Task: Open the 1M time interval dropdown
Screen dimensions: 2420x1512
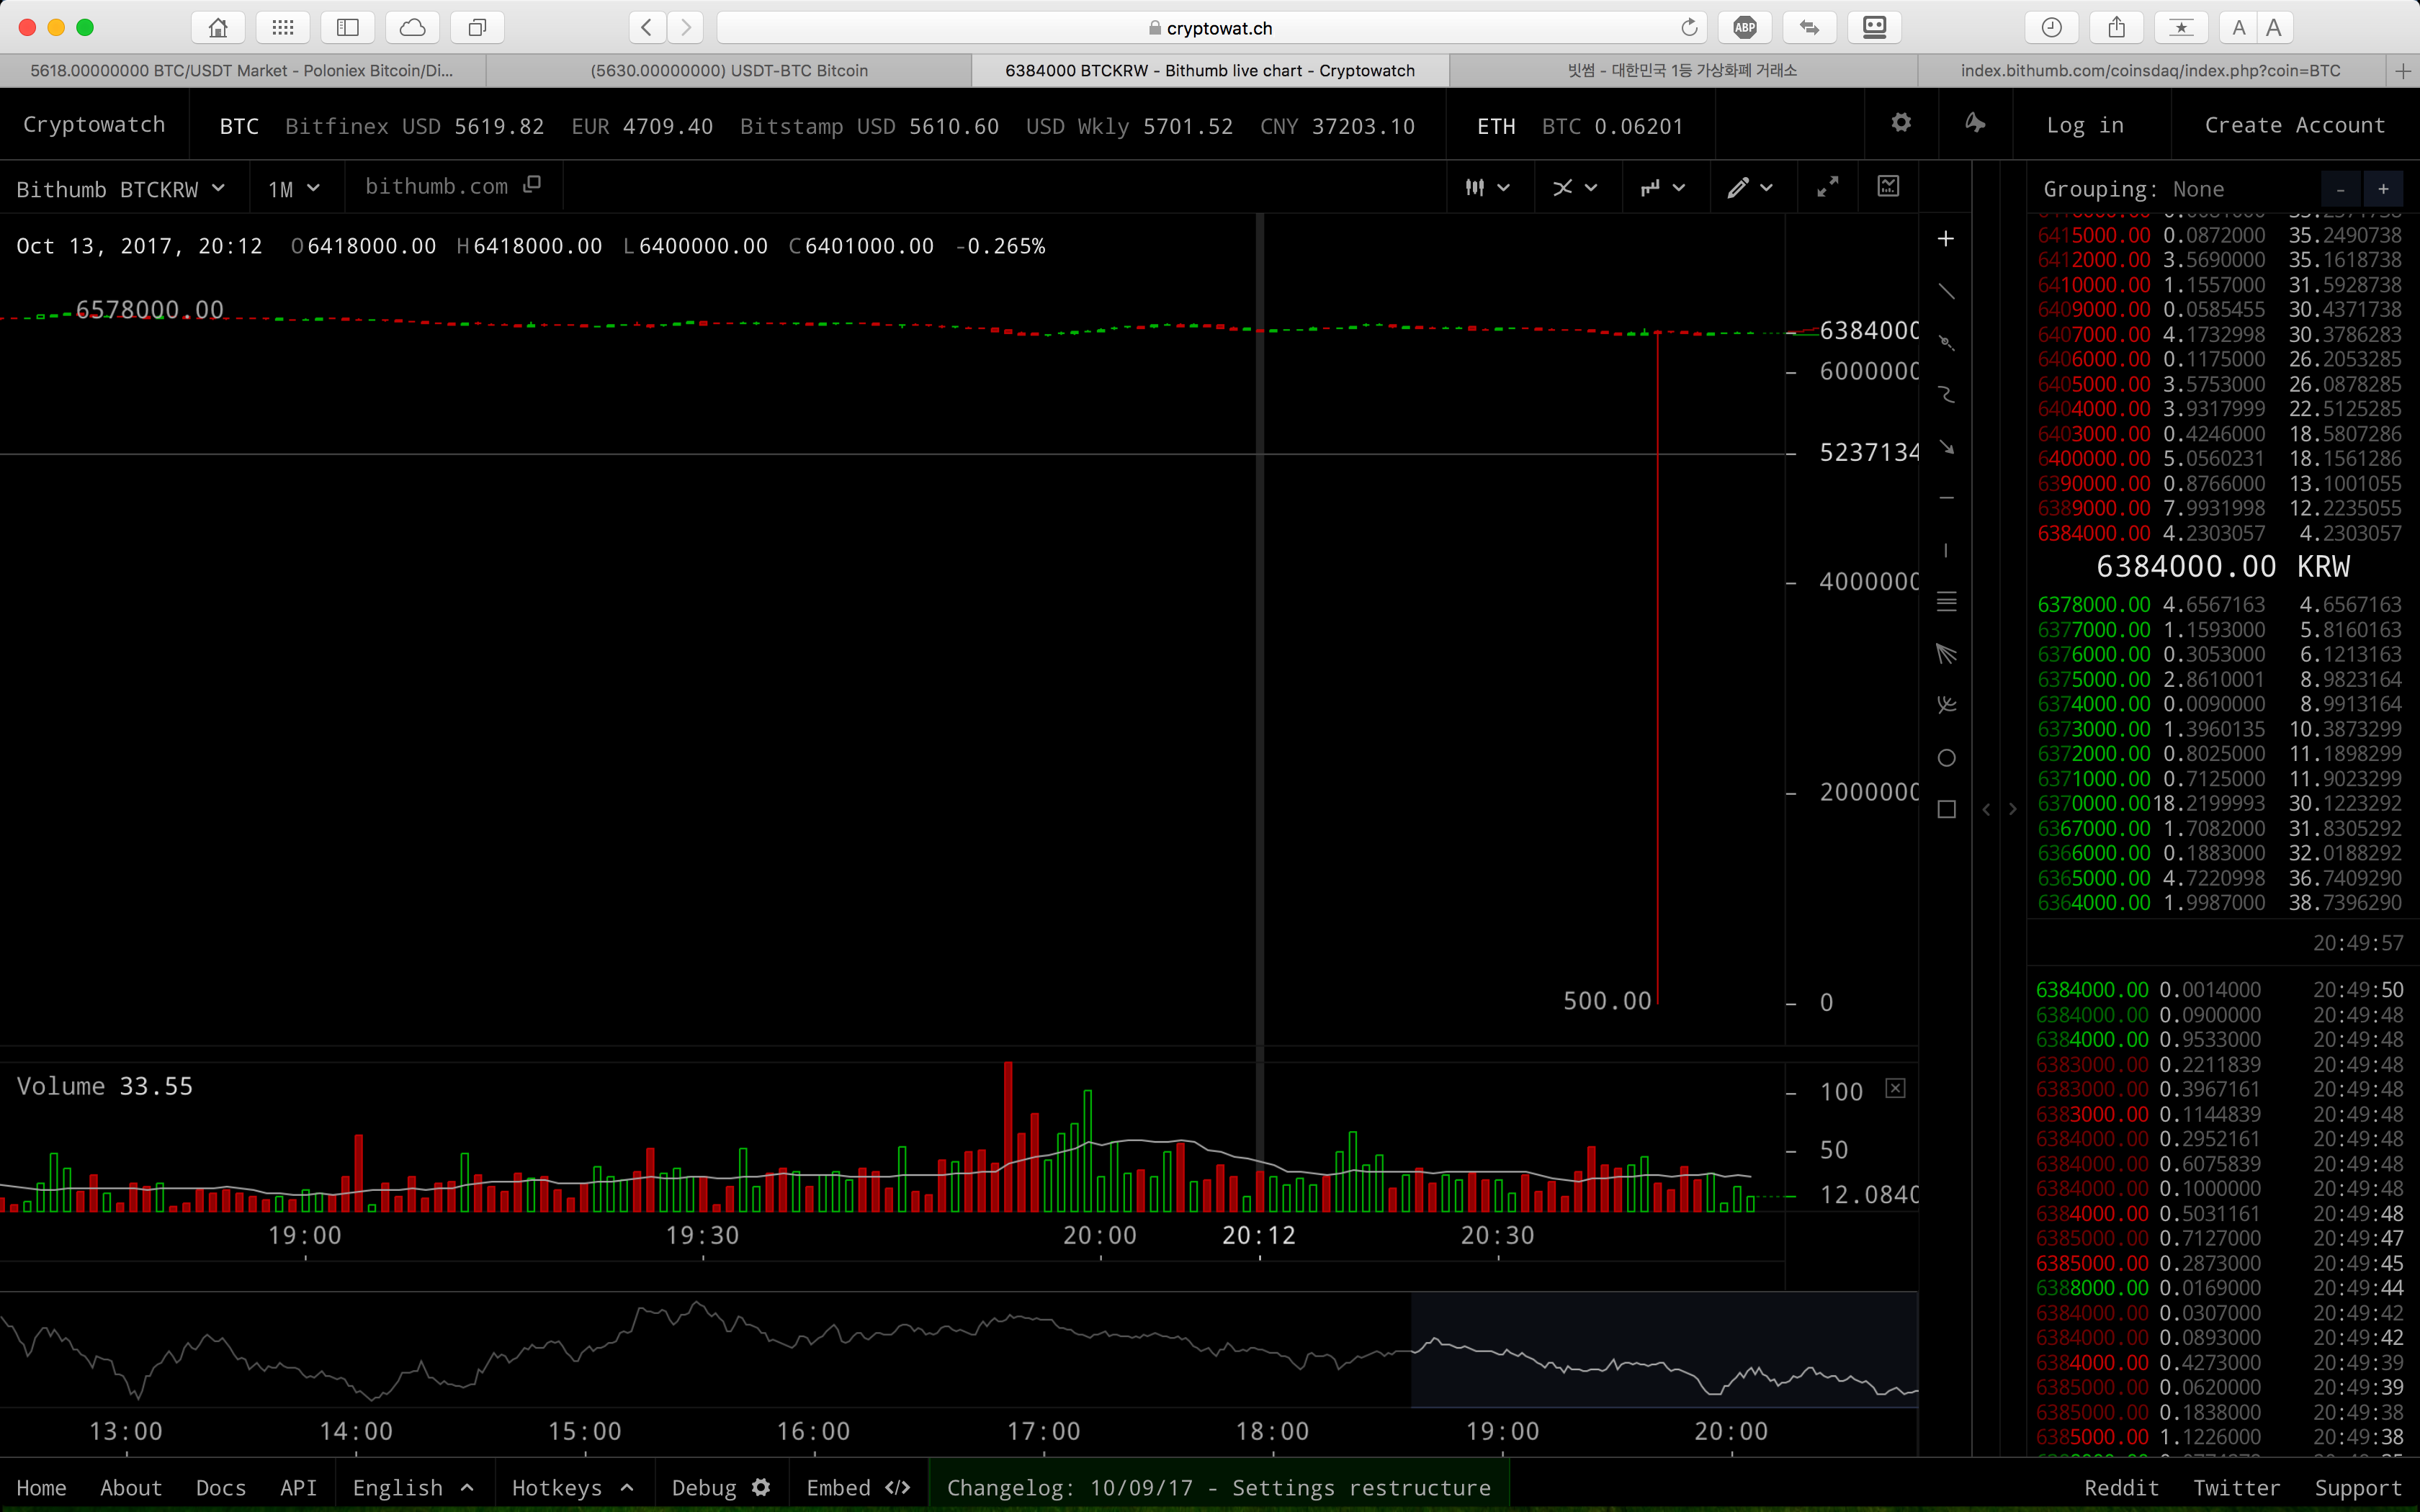Action: coord(293,189)
